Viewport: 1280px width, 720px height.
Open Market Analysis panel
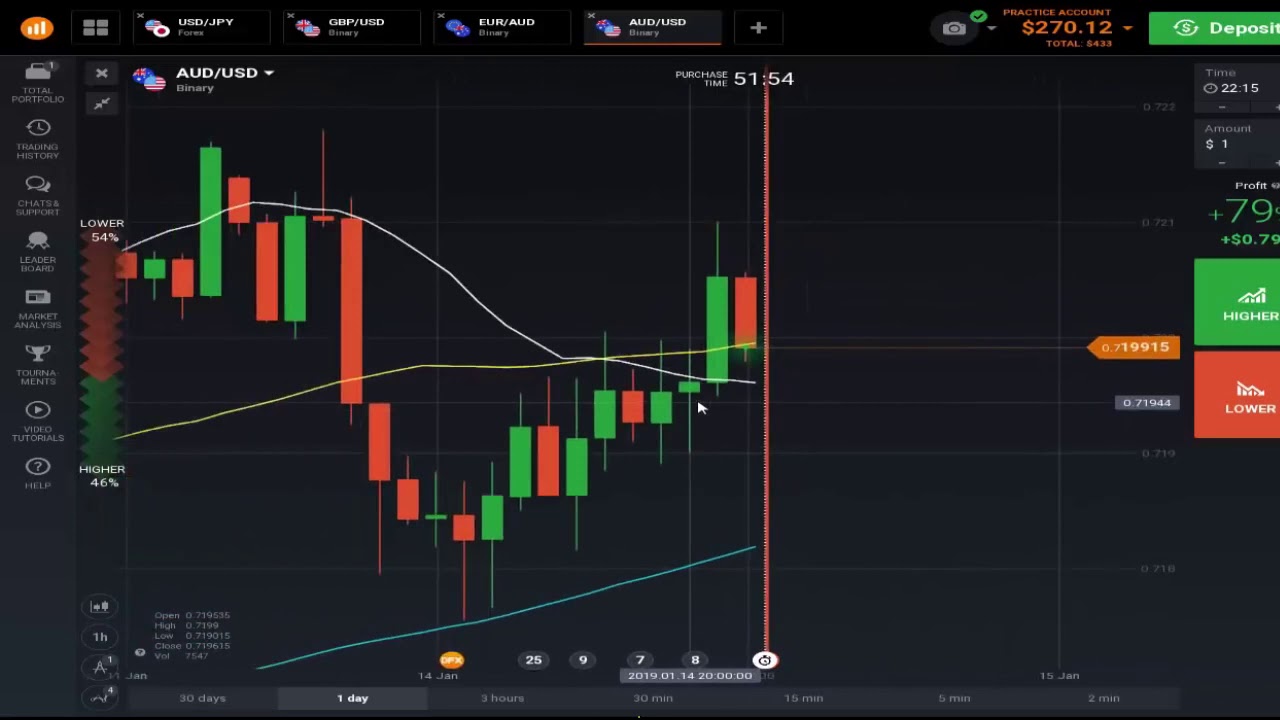38,309
